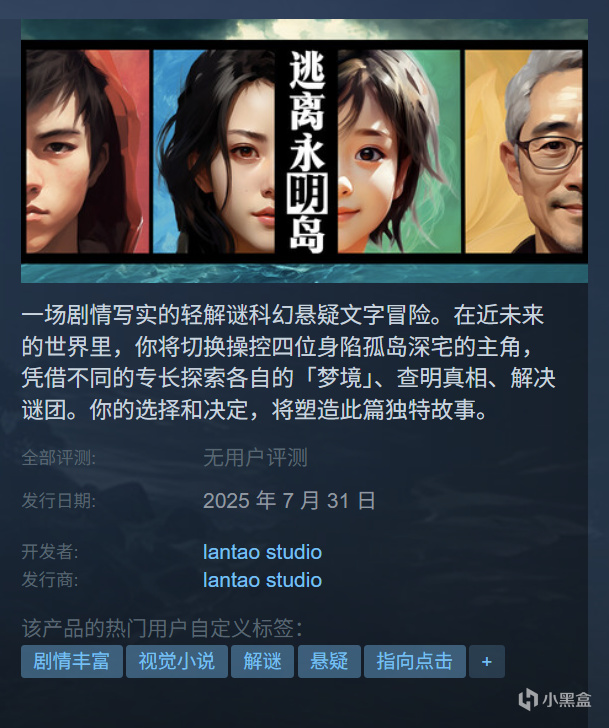Expand more tags with plus button
Viewport: 609px width, 728px height.
coord(486,661)
